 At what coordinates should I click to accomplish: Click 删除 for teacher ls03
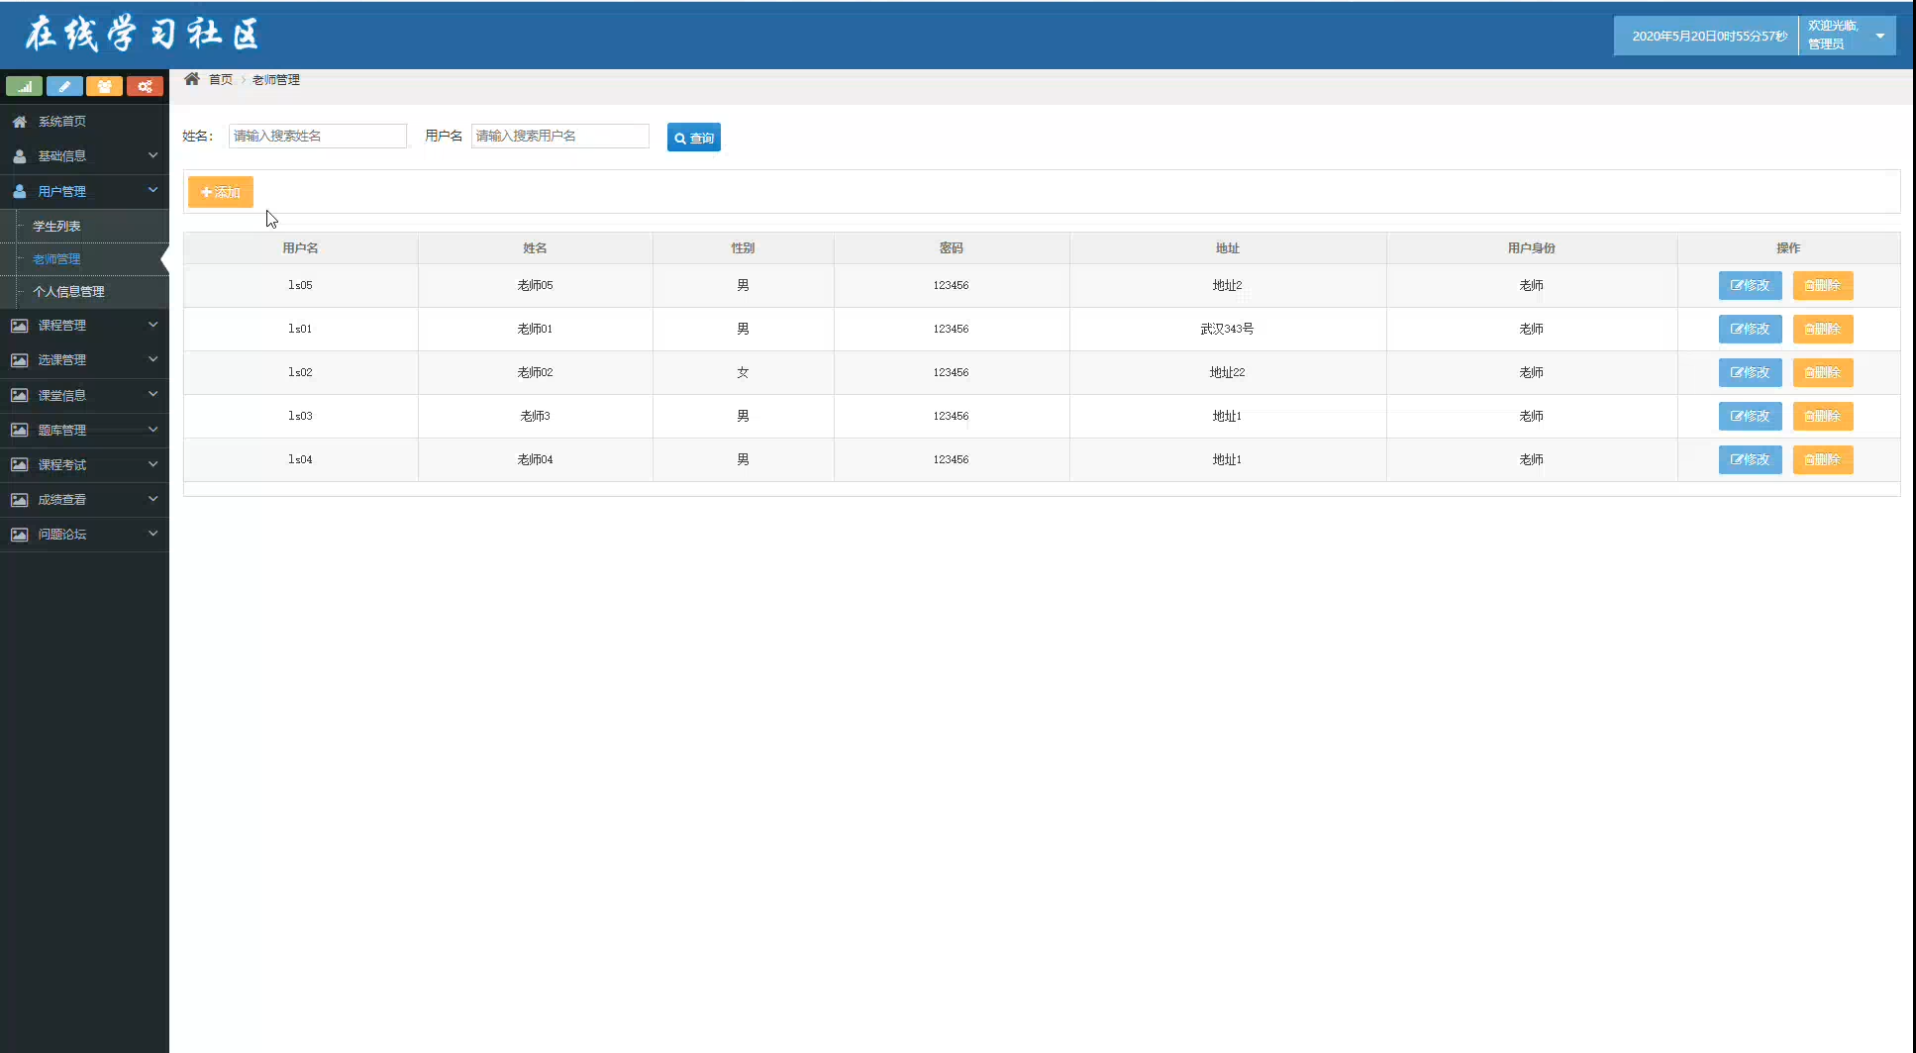(1822, 416)
